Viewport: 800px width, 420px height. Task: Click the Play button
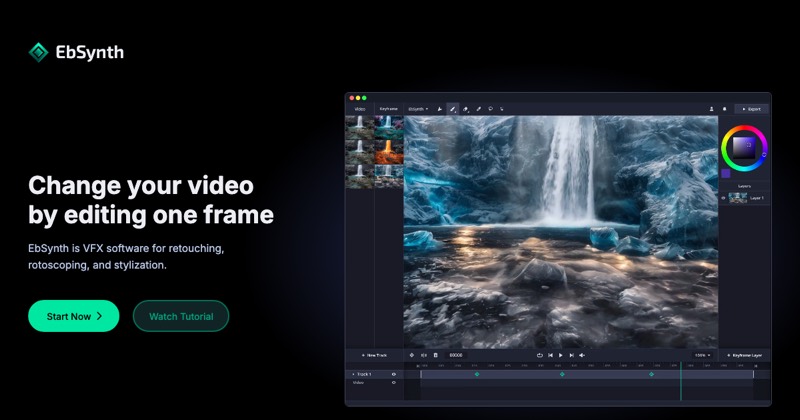pyautogui.click(x=561, y=355)
